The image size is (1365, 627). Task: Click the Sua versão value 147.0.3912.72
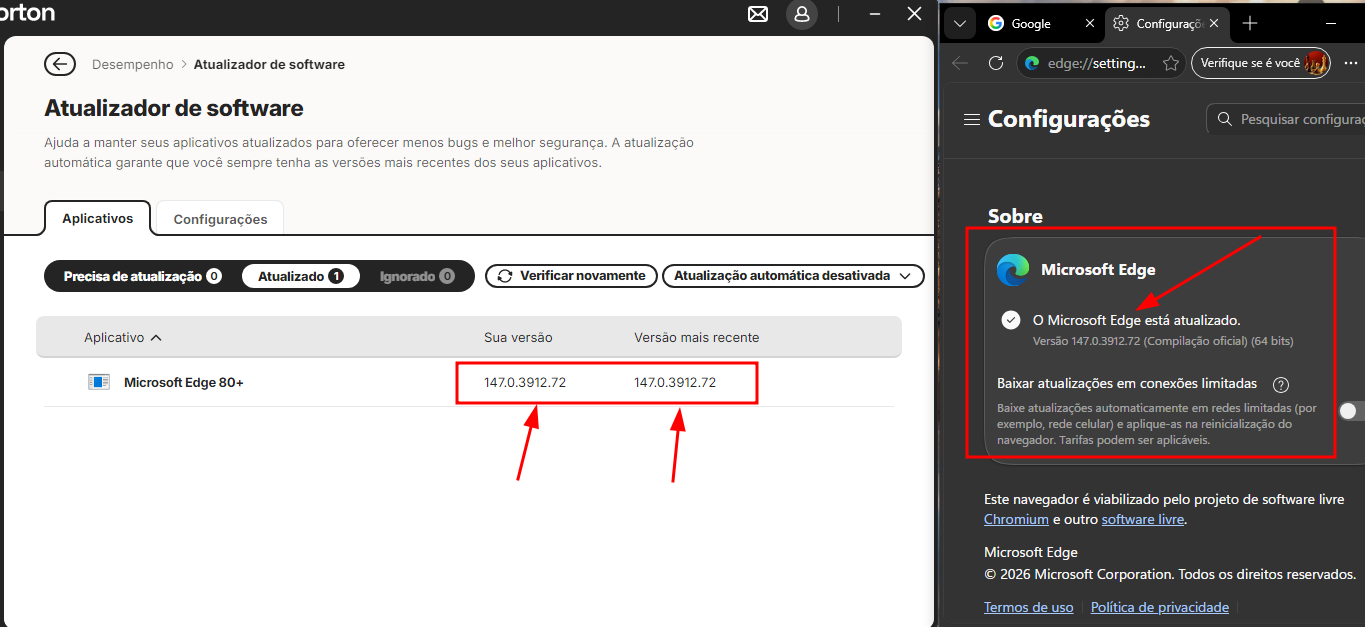coord(525,382)
